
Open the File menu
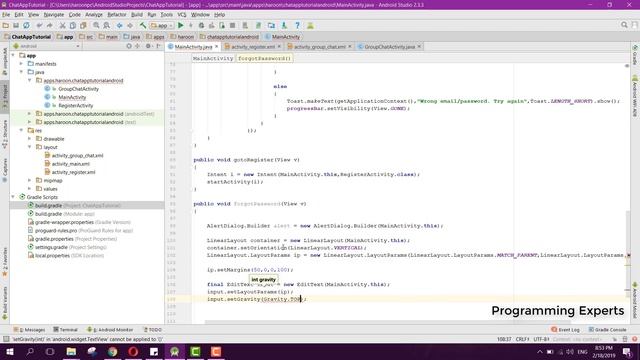point(6,15)
